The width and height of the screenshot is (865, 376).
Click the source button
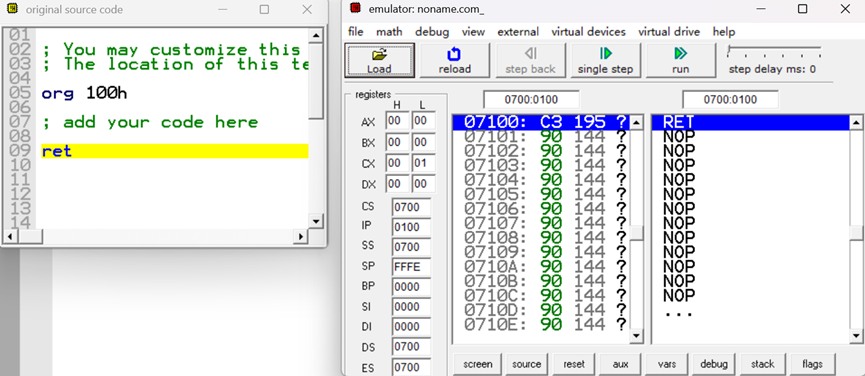coord(526,364)
